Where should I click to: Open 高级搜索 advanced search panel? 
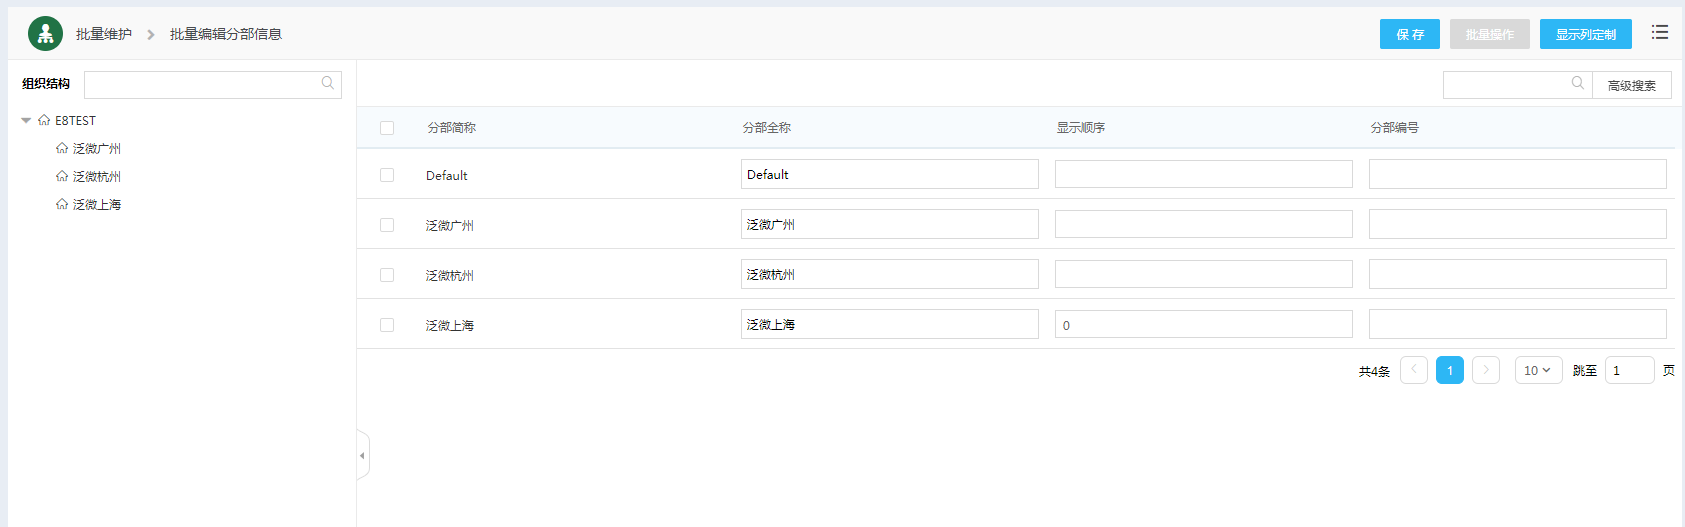click(1631, 86)
